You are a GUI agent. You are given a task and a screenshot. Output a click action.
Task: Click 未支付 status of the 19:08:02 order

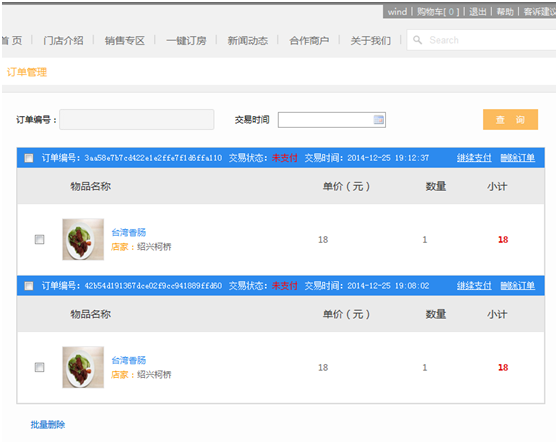[285, 285]
